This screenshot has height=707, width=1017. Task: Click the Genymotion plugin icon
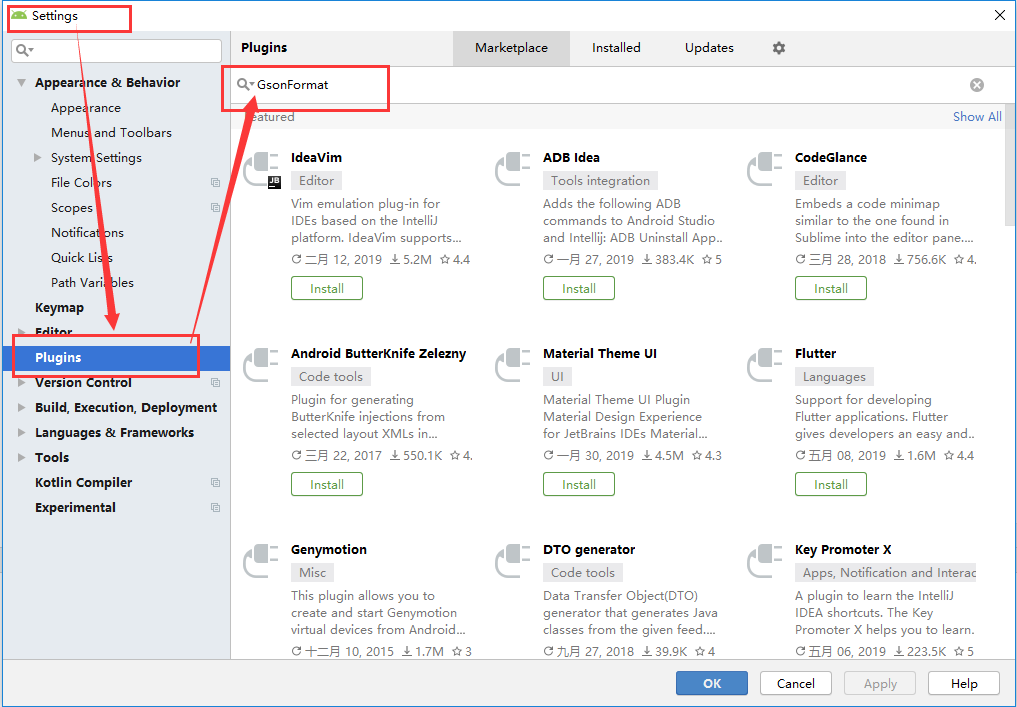point(261,560)
